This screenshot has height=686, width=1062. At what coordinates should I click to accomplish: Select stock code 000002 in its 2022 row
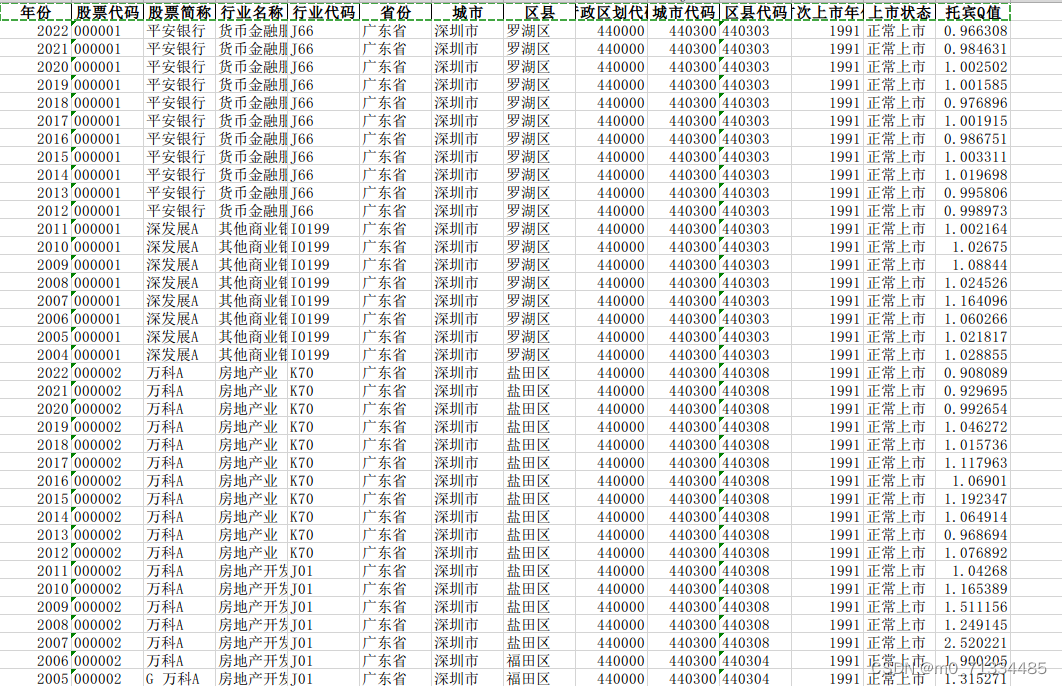pos(107,372)
